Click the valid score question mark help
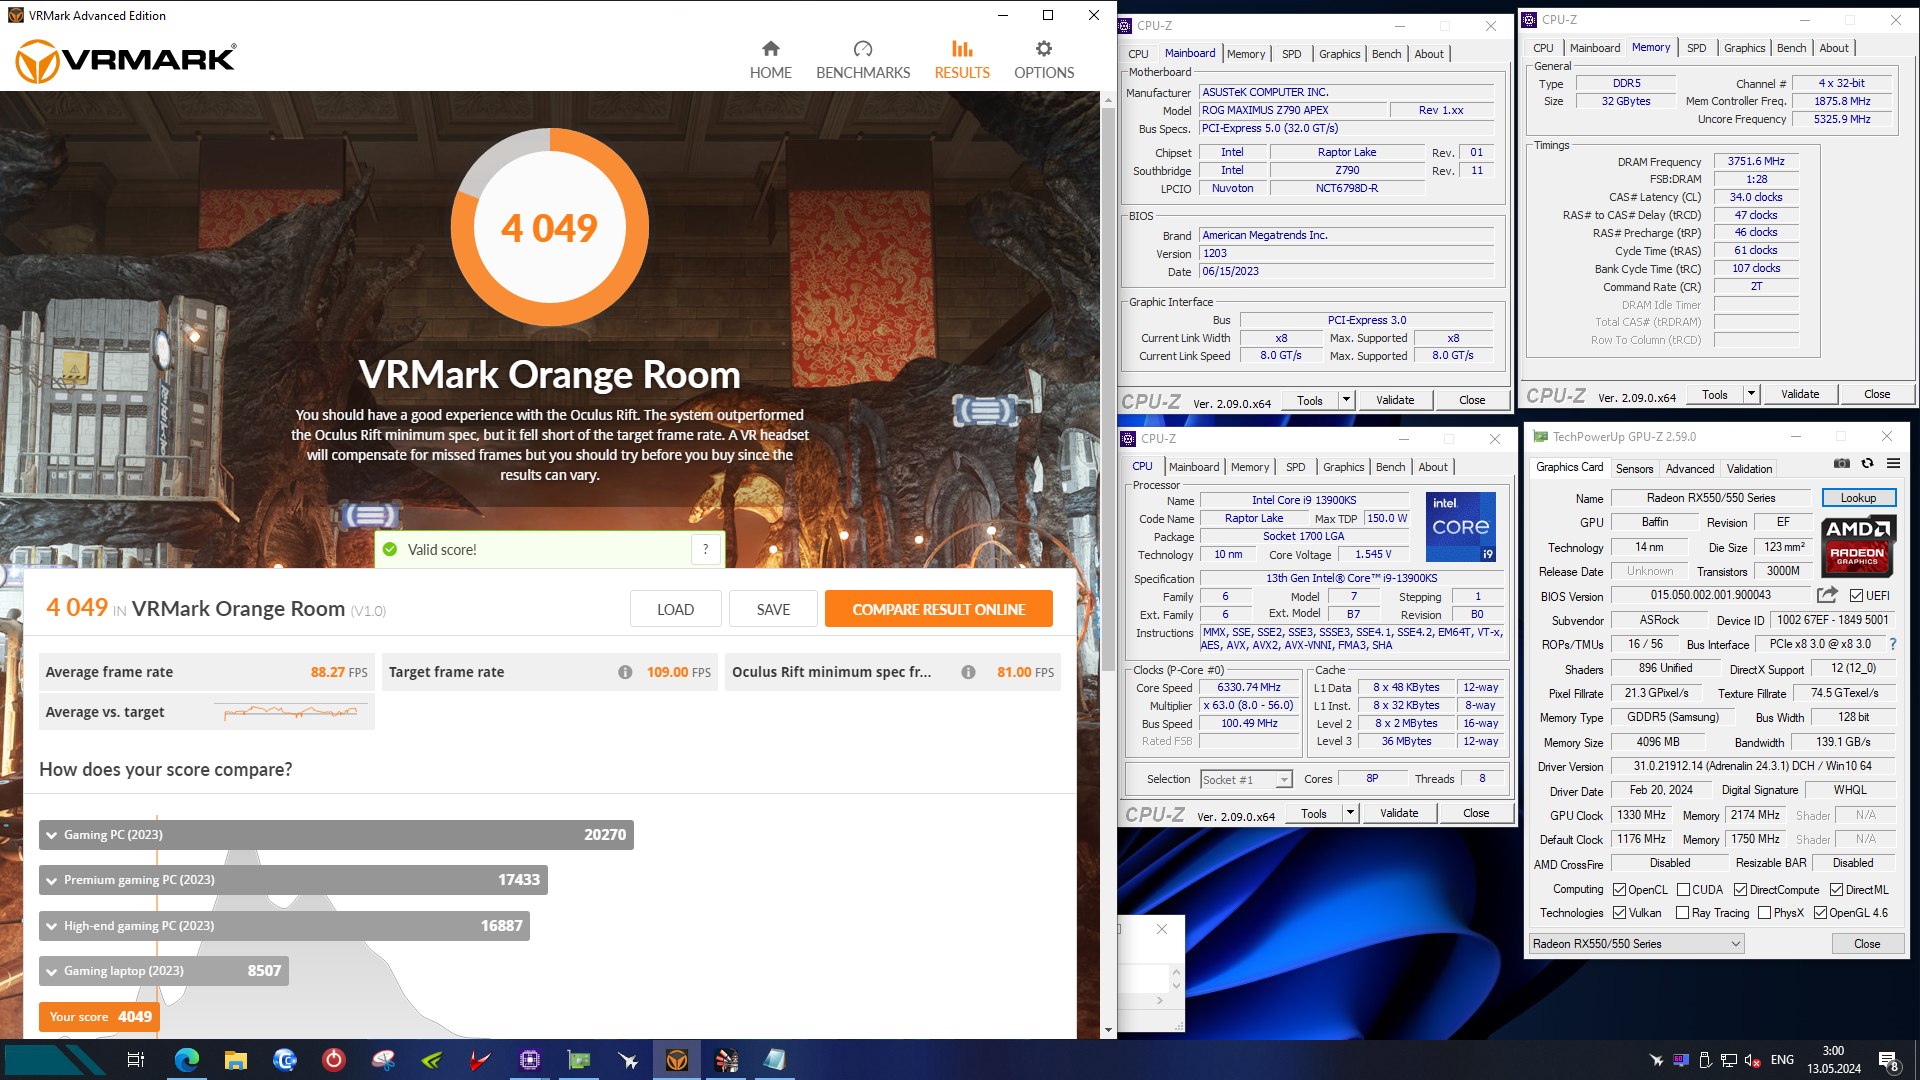Viewport: 1920px width, 1080px height. point(705,549)
